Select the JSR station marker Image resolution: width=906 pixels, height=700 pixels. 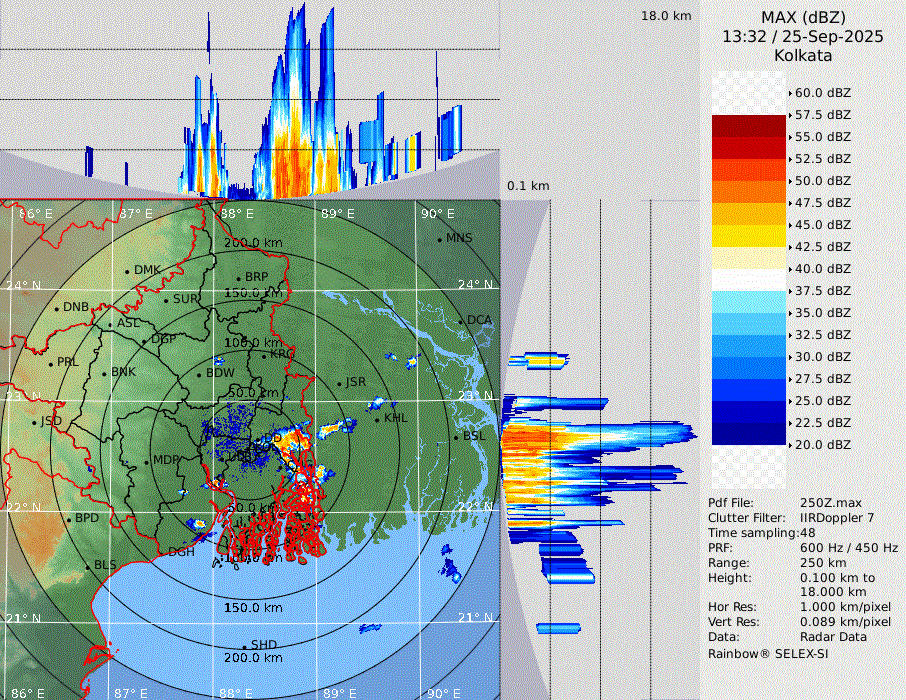[340, 383]
